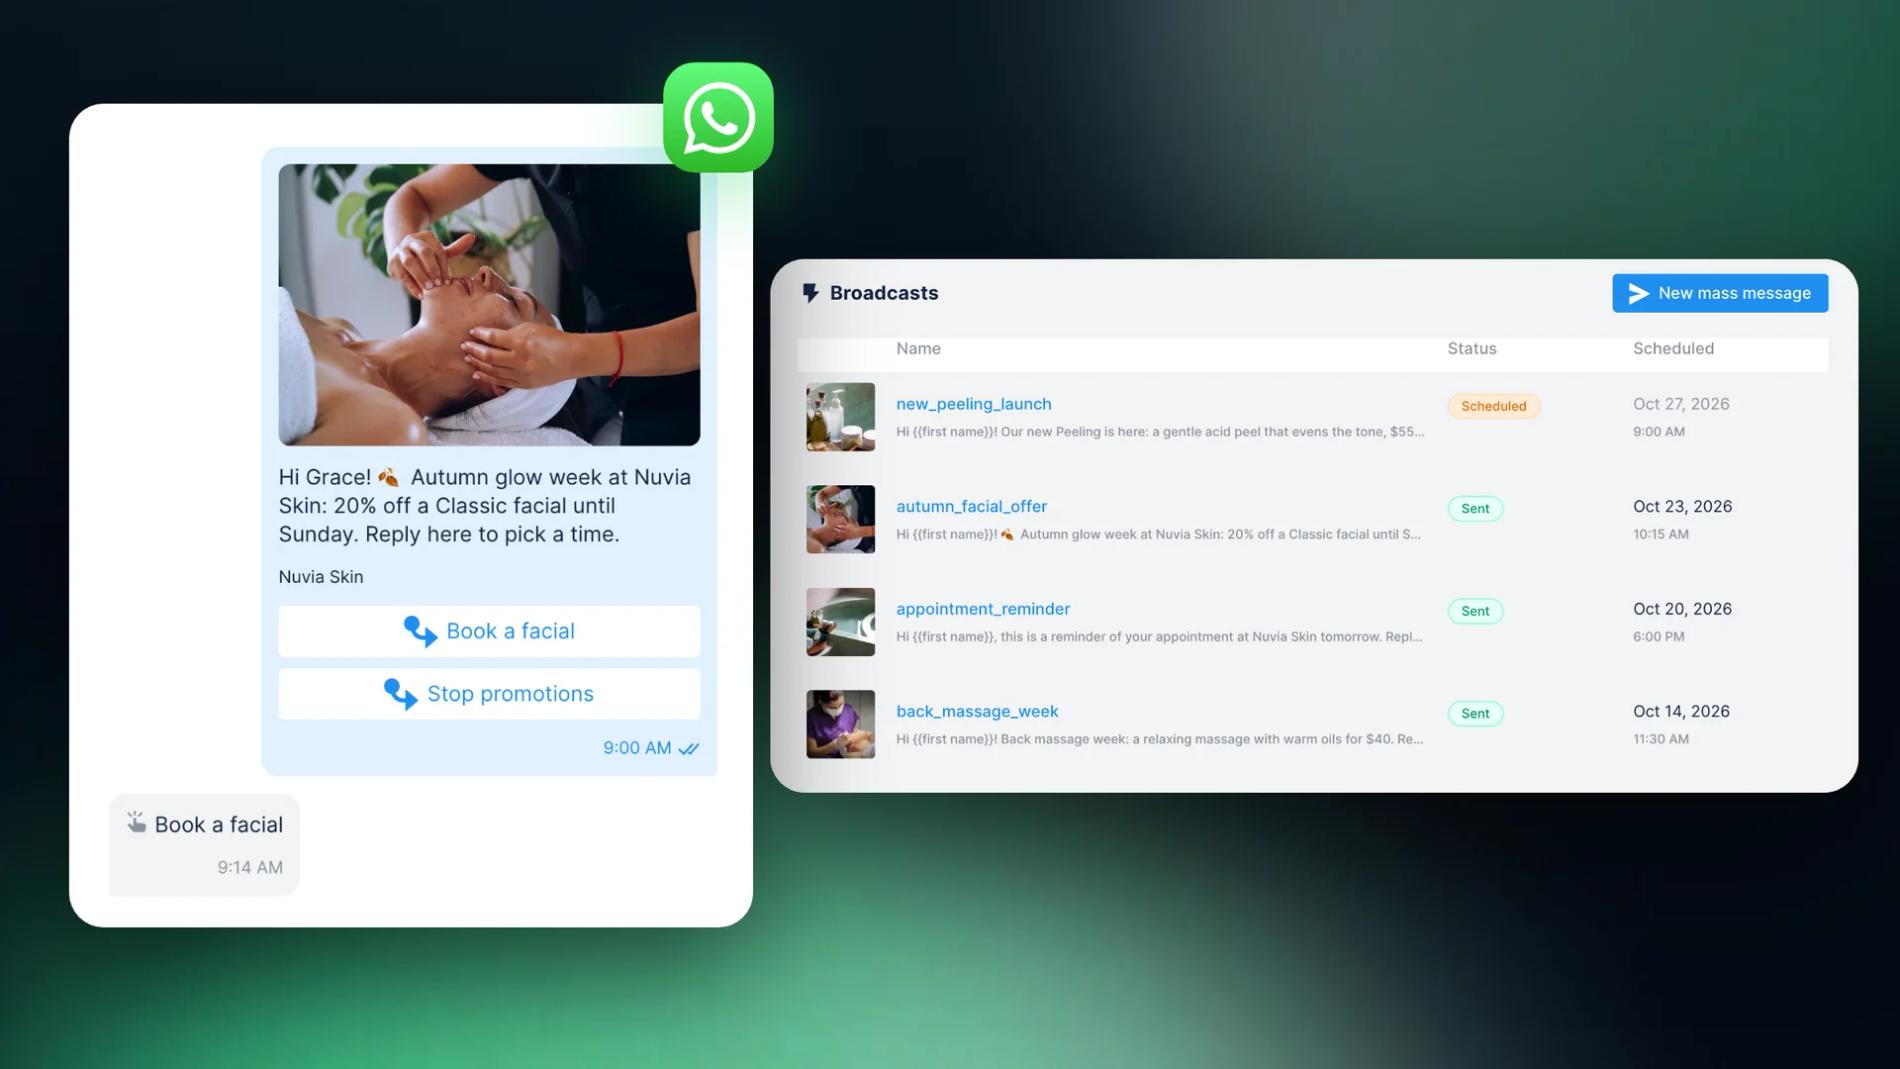
Task: Click the reply arrow icon beside Stop promotions
Action: (x=400, y=694)
